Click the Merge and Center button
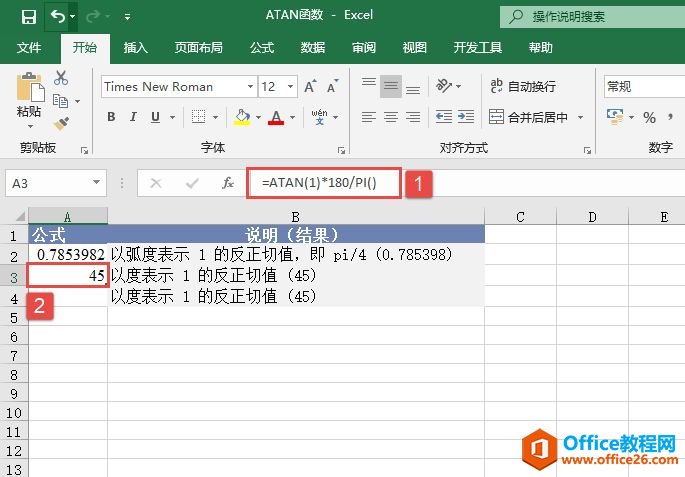 point(528,117)
